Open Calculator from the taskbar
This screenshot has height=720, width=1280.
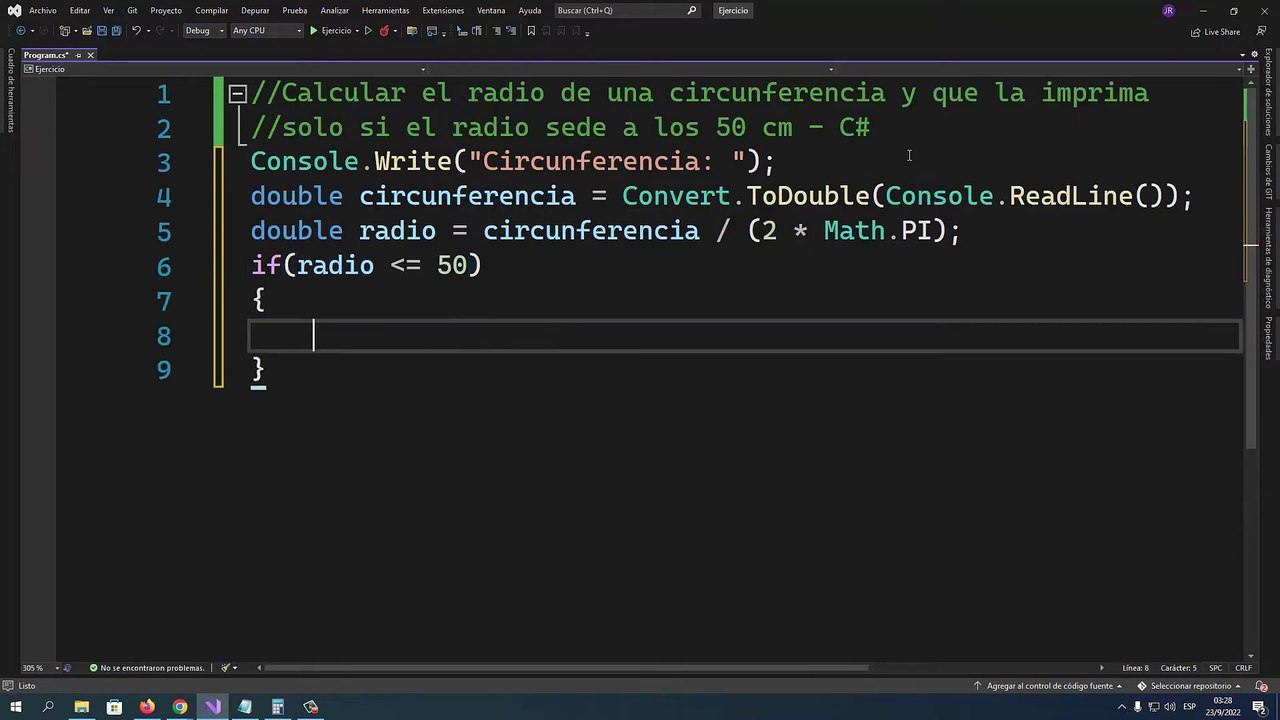point(278,707)
